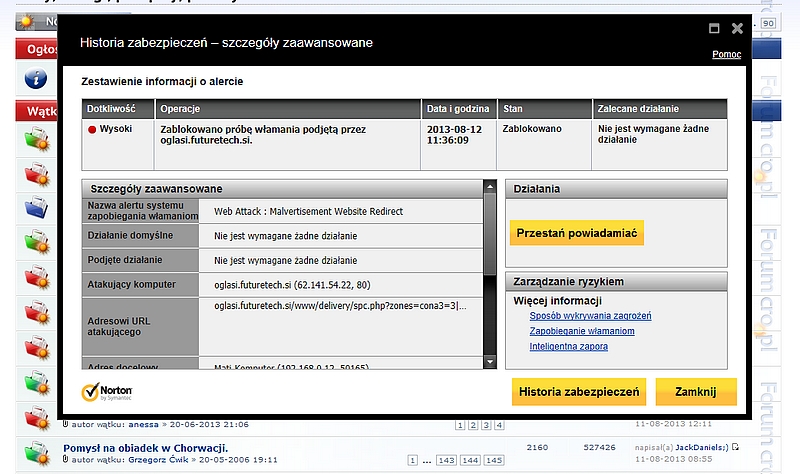Click the Data i godzina column header
Viewport: 800px width, 474px height.
457,107
